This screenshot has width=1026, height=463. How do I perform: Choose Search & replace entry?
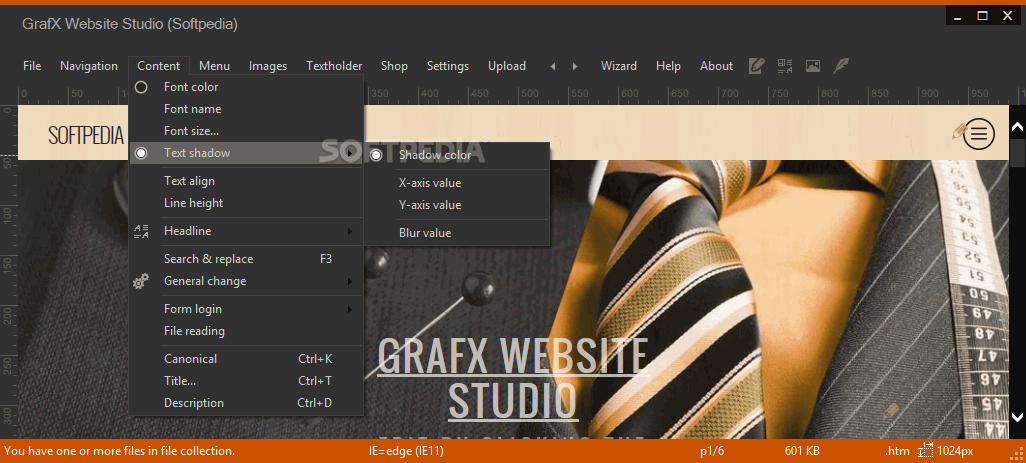(x=246, y=259)
